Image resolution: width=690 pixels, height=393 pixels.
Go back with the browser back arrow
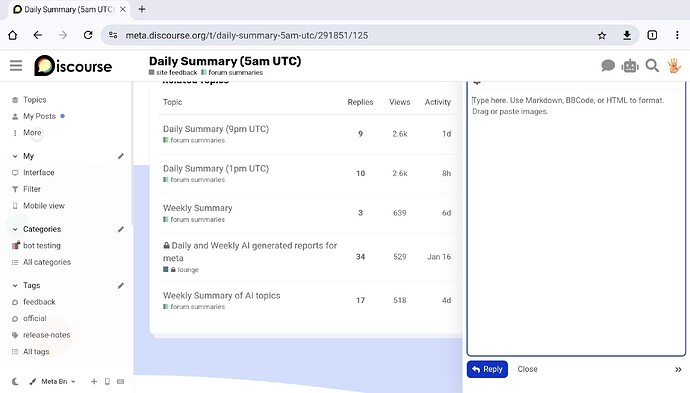pos(38,35)
